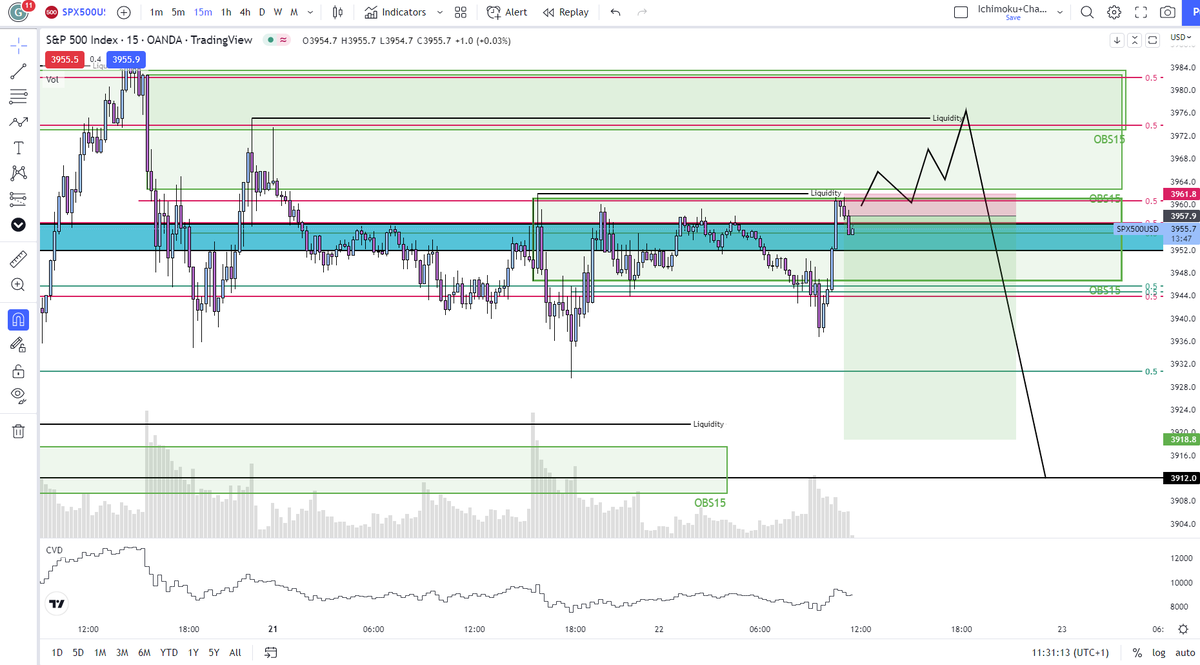Select the 6M date range

pyautogui.click(x=144, y=653)
